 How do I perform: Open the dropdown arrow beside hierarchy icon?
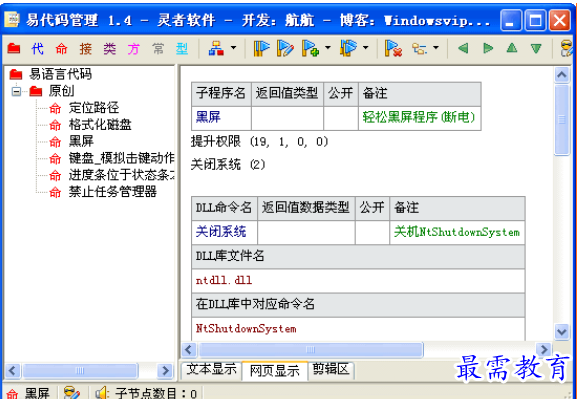point(233,48)
